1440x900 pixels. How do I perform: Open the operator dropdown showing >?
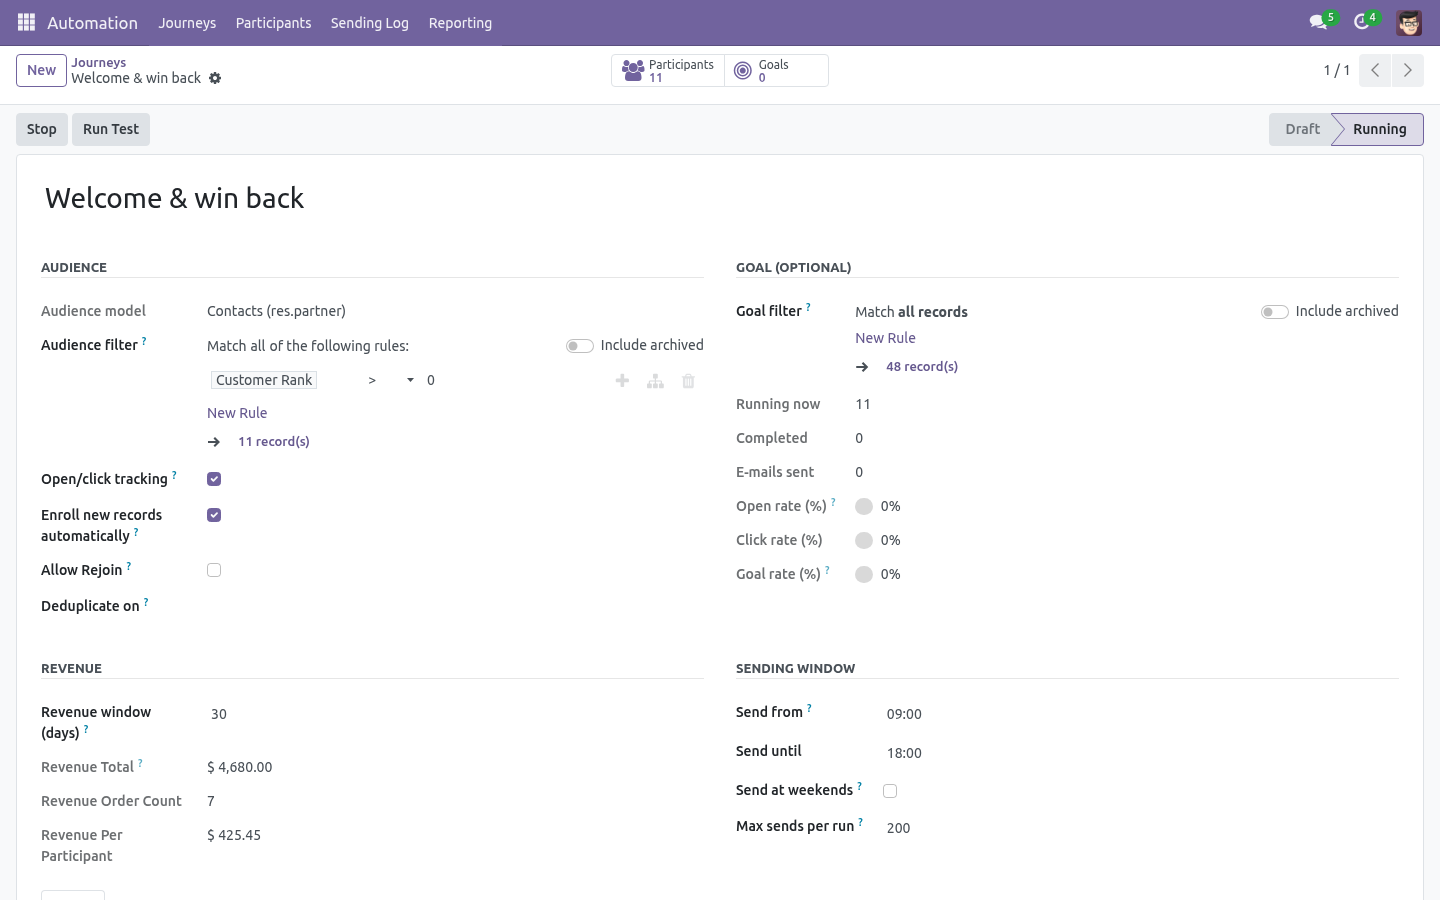tap(390, 380)
